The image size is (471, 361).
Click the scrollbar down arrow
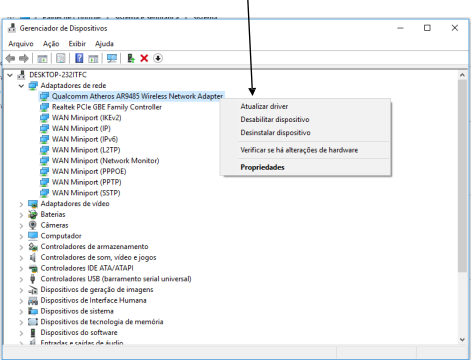tap(462, 339)
